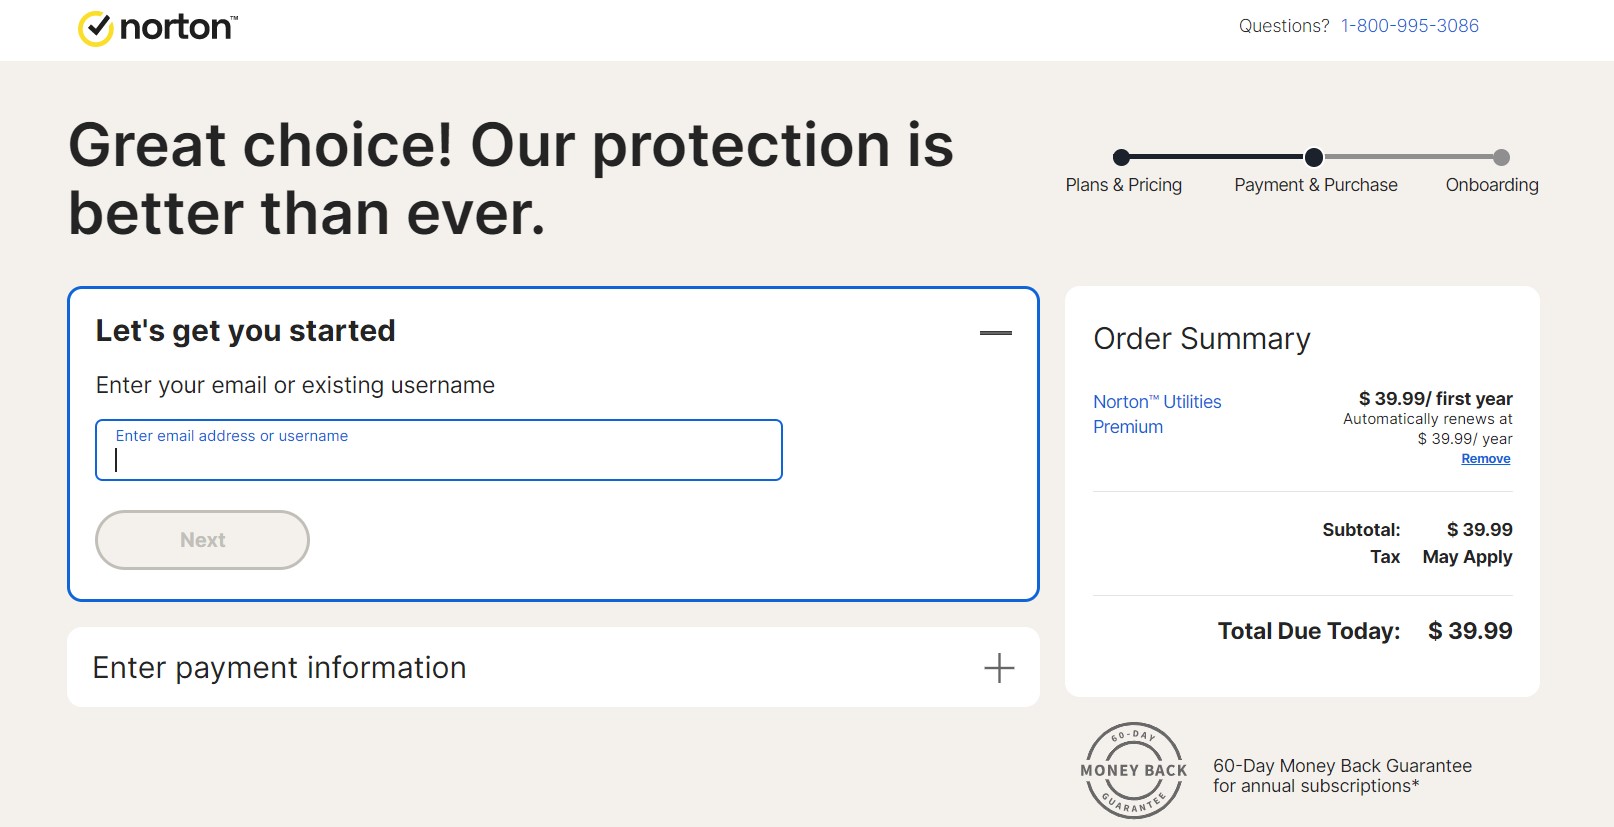The width and height of the screenshot is (1614, 827).
Task: Click the Order Summary heading
Action: point(1201,339)
